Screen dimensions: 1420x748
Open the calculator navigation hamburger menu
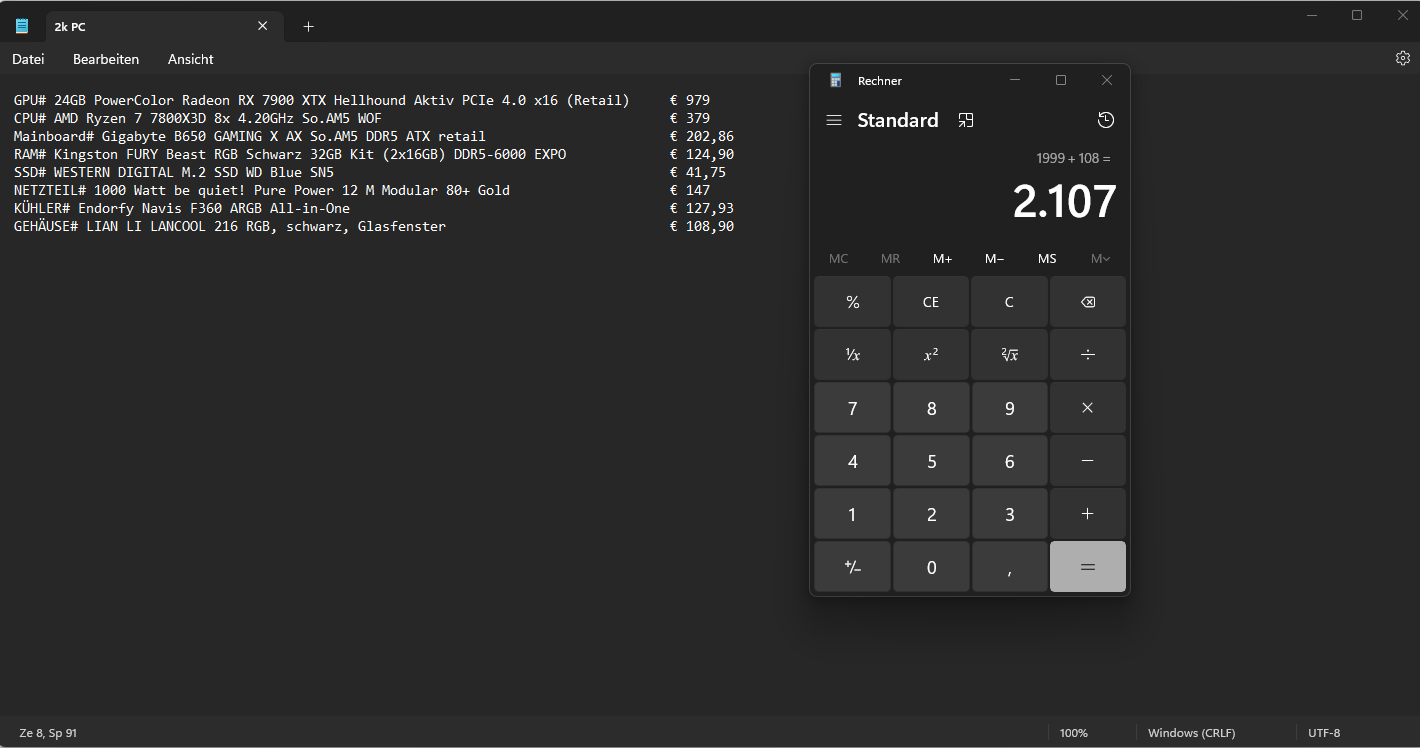click(x=833, y=120)
